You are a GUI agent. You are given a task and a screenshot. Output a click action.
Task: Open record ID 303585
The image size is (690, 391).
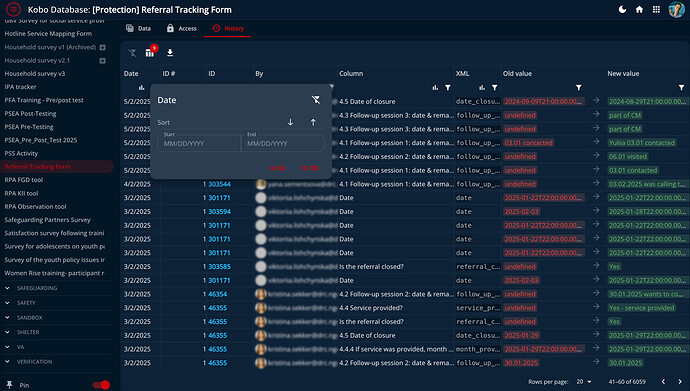[219, 267]
